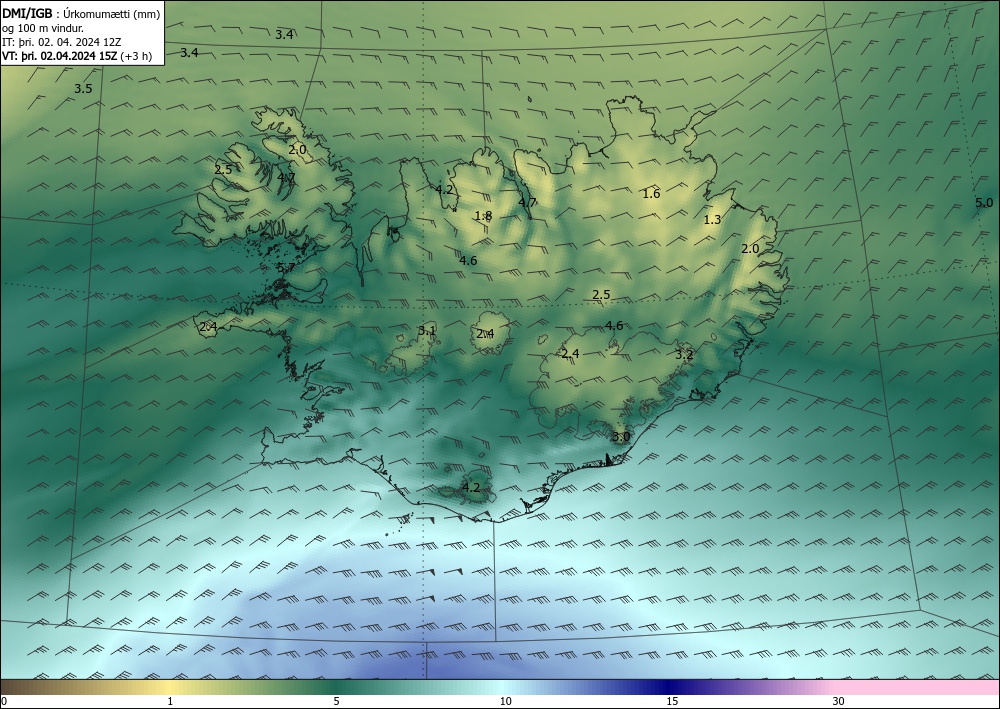This screenshot has height=709, width=1000.
Task: Click the color scale tick label 0
Action: click(x=4, y=702)
